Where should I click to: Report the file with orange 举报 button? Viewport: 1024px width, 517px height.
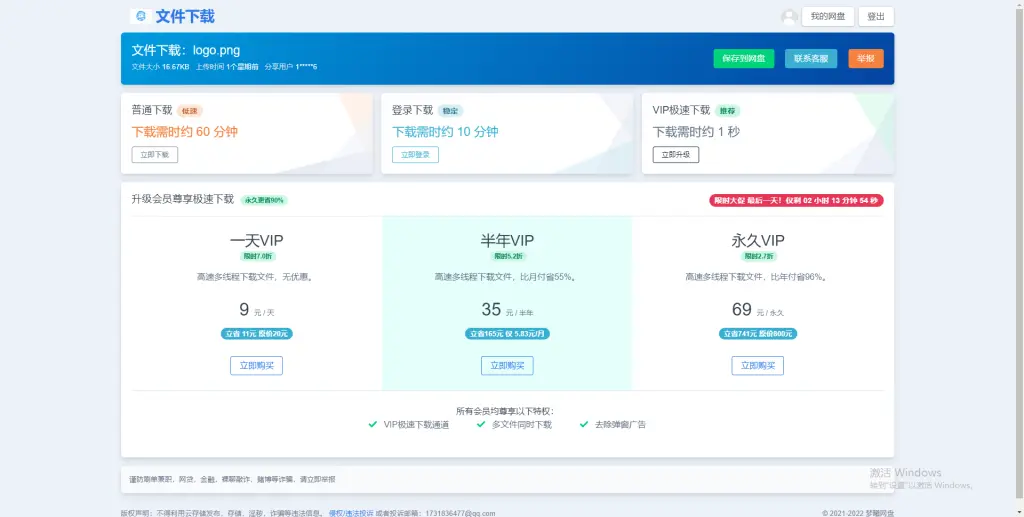coord(865,59)
